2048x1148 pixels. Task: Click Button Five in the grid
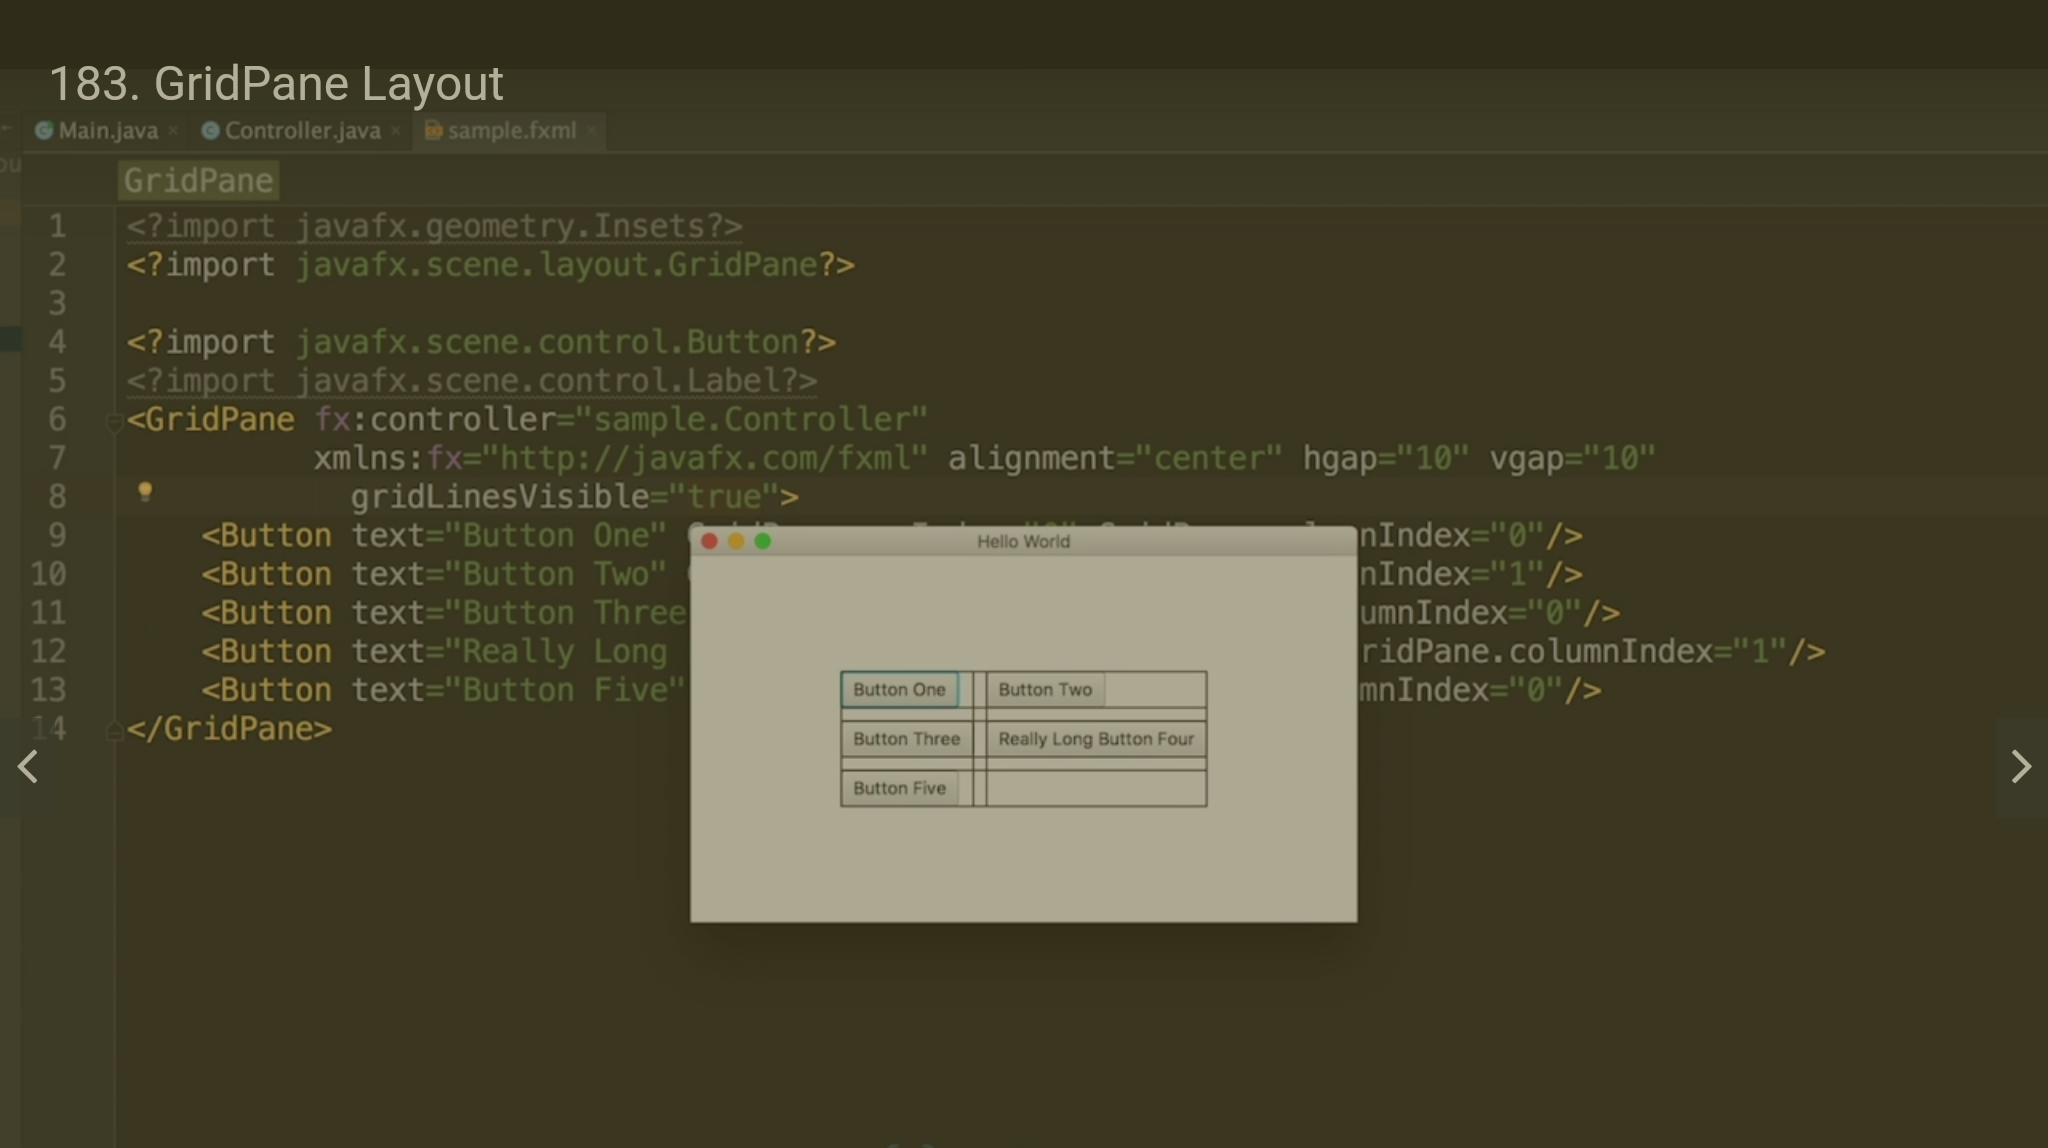(x=899, y=788)
